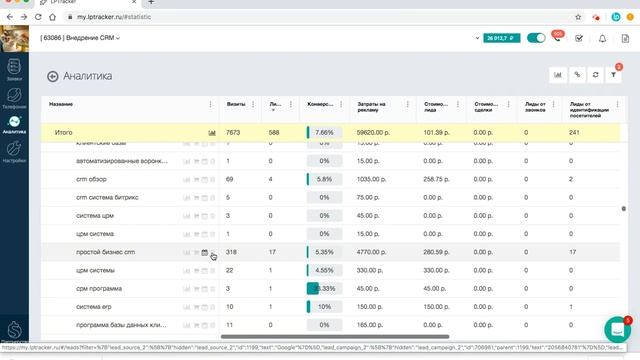Open the Стоимость лида column options menu

click(x=458, y=104)
